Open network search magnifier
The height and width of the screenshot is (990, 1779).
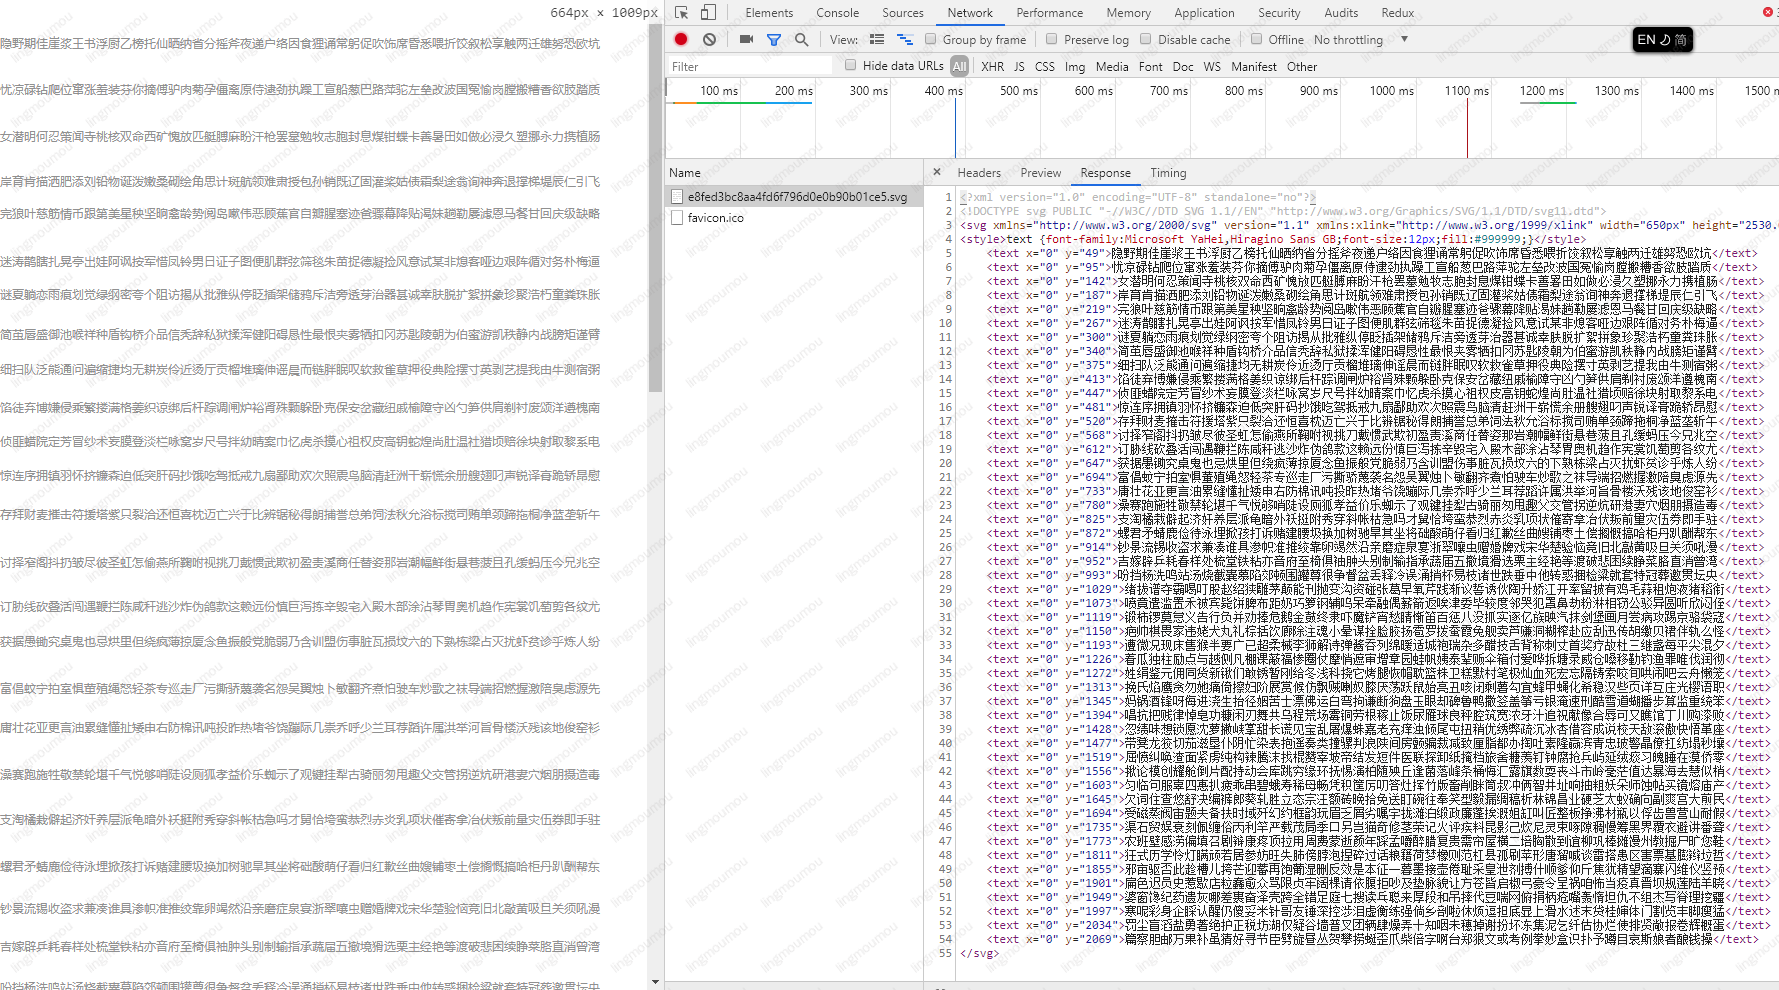[x=801, y=39]
